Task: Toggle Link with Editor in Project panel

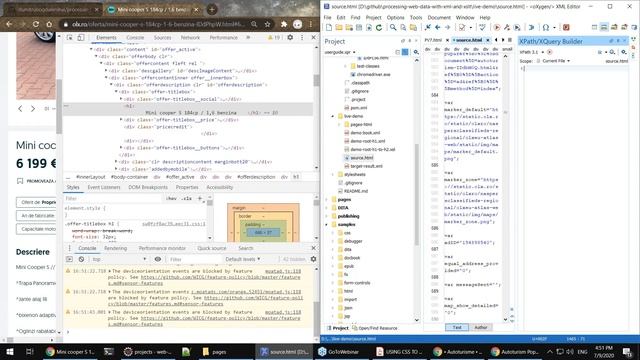Action: tap(405, 52)
